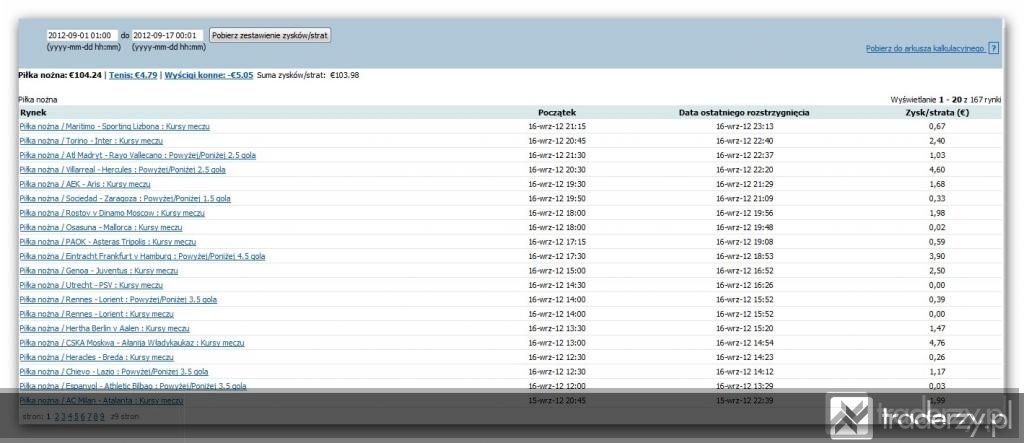1024x443 pixels.
Task: Click settlement time 16-wrz-12 23:13
Action: (x=744, y=127)
